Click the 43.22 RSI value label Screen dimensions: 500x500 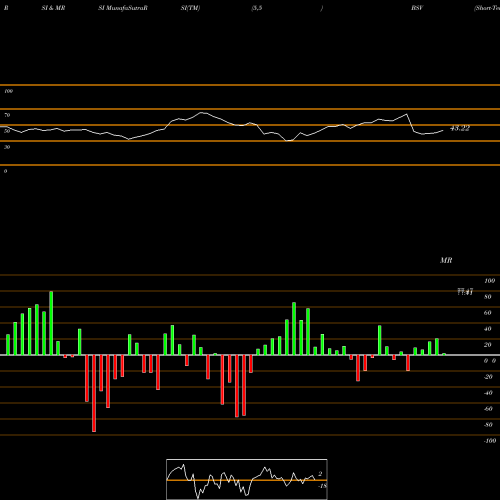point(460,128)
